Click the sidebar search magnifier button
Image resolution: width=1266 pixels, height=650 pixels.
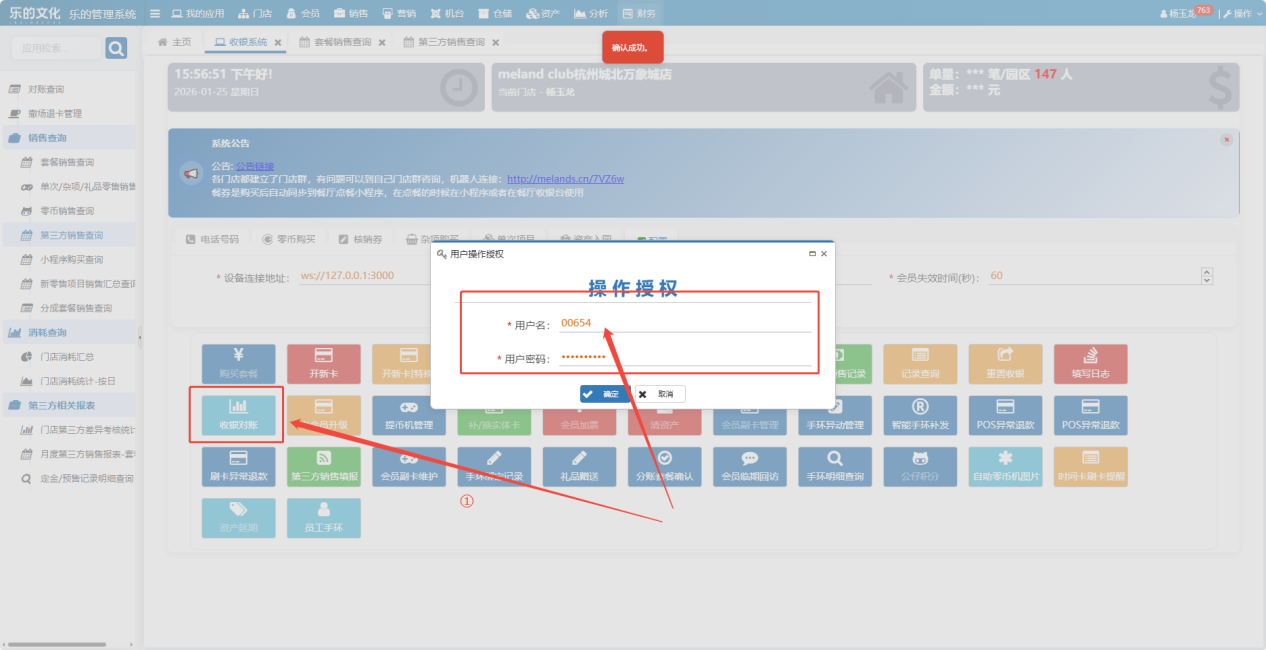pos(116,48)
